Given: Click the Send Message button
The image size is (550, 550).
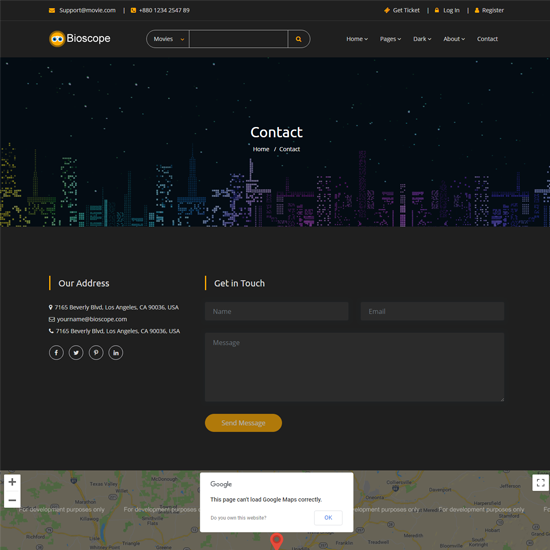Looking at the screenshot, I should point(243,423).
